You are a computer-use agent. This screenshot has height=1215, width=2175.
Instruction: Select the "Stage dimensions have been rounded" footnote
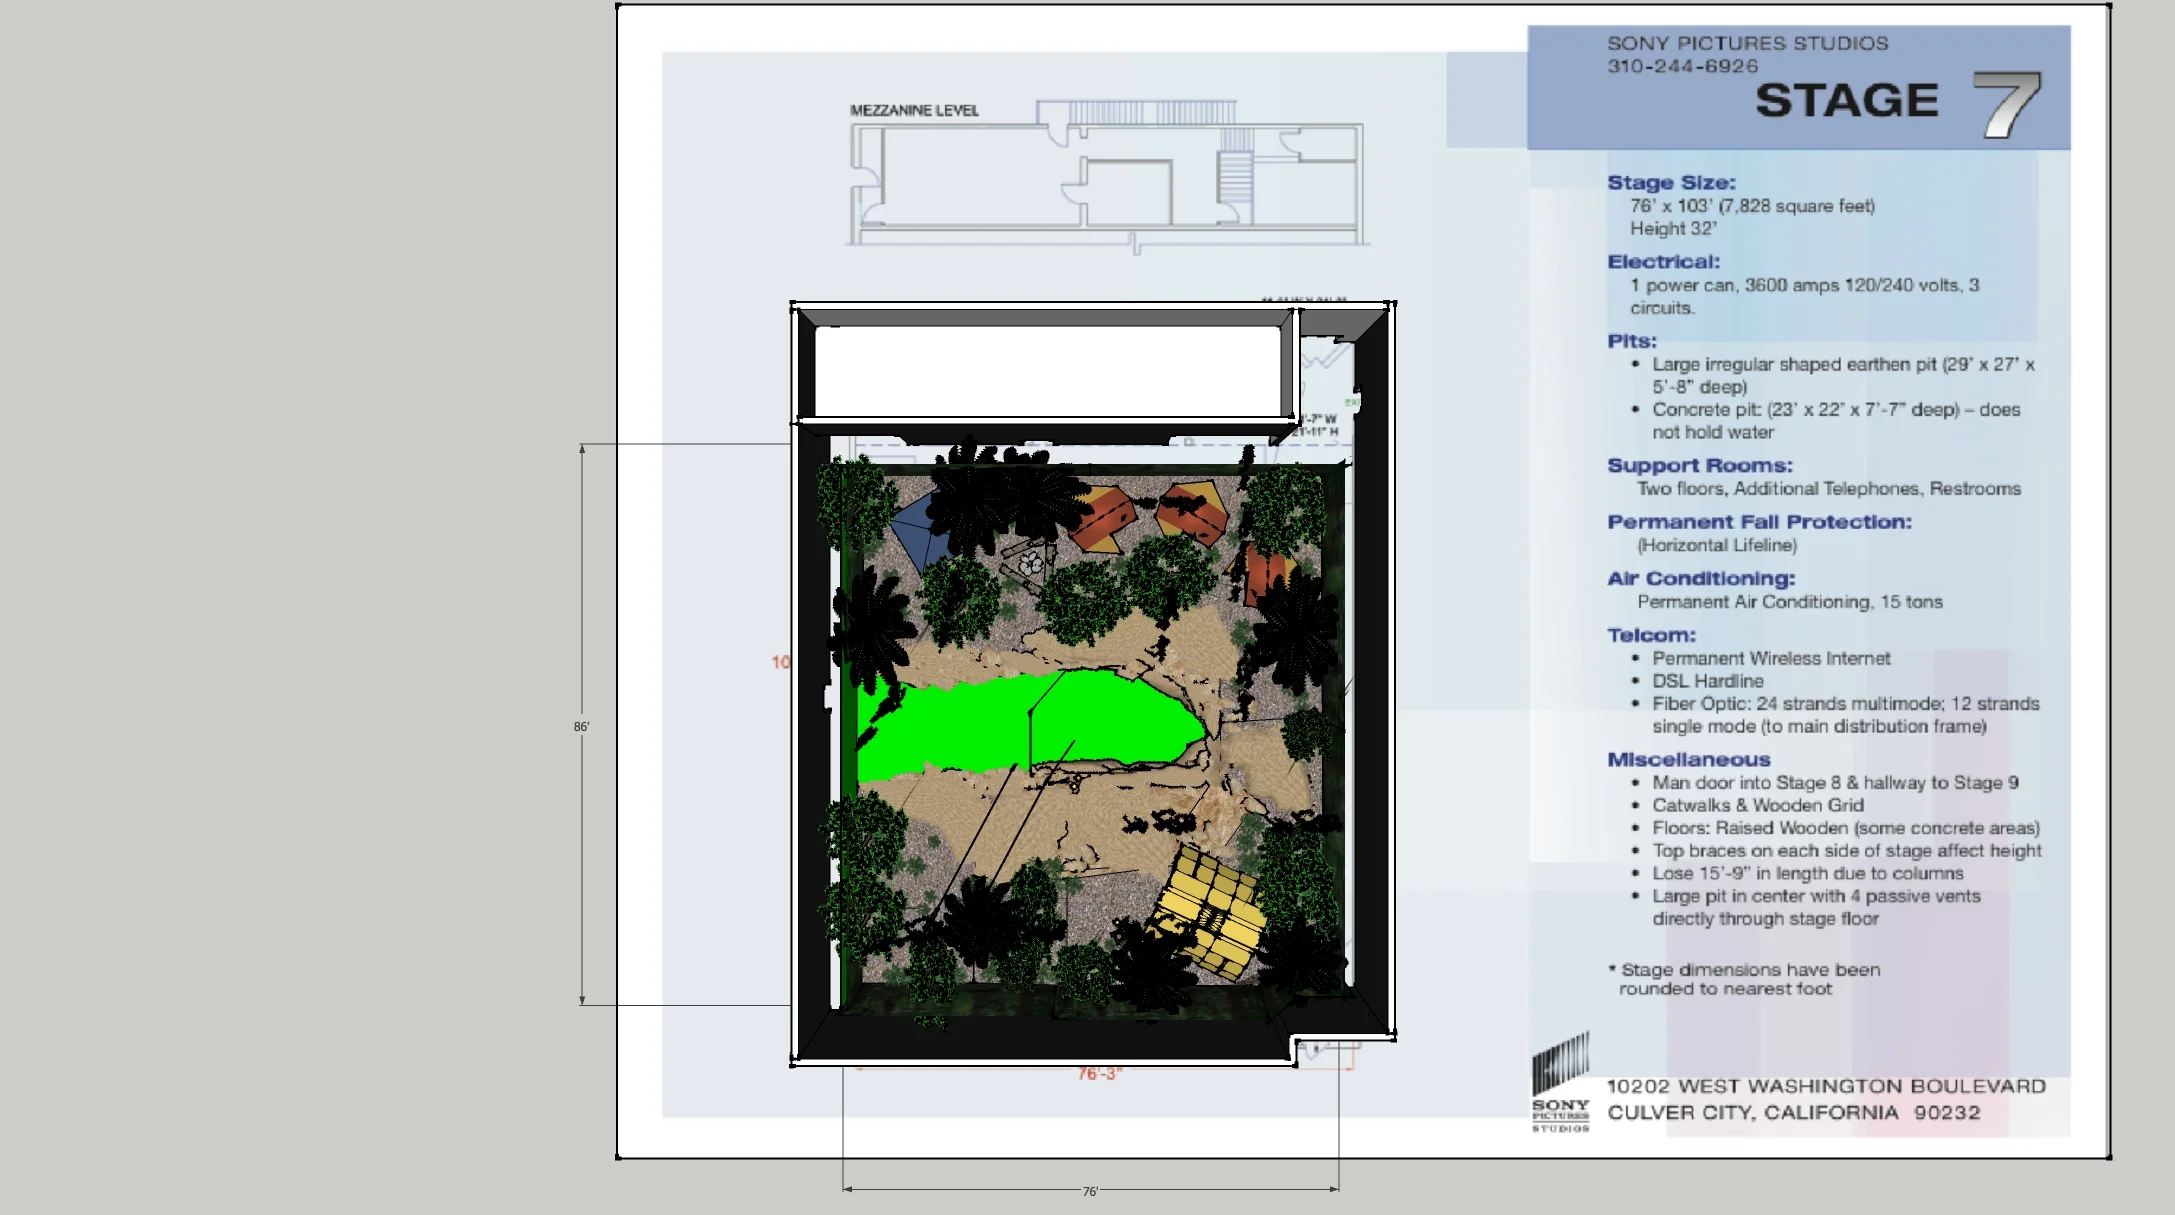pos(1744,979)
